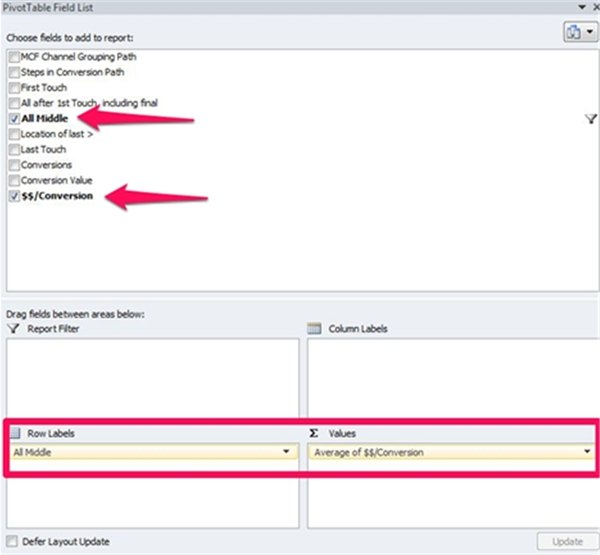Uncheck the $$/Conversion field checkbox
600x555 pixels.
pyautogui.click(x=13, y=196)
